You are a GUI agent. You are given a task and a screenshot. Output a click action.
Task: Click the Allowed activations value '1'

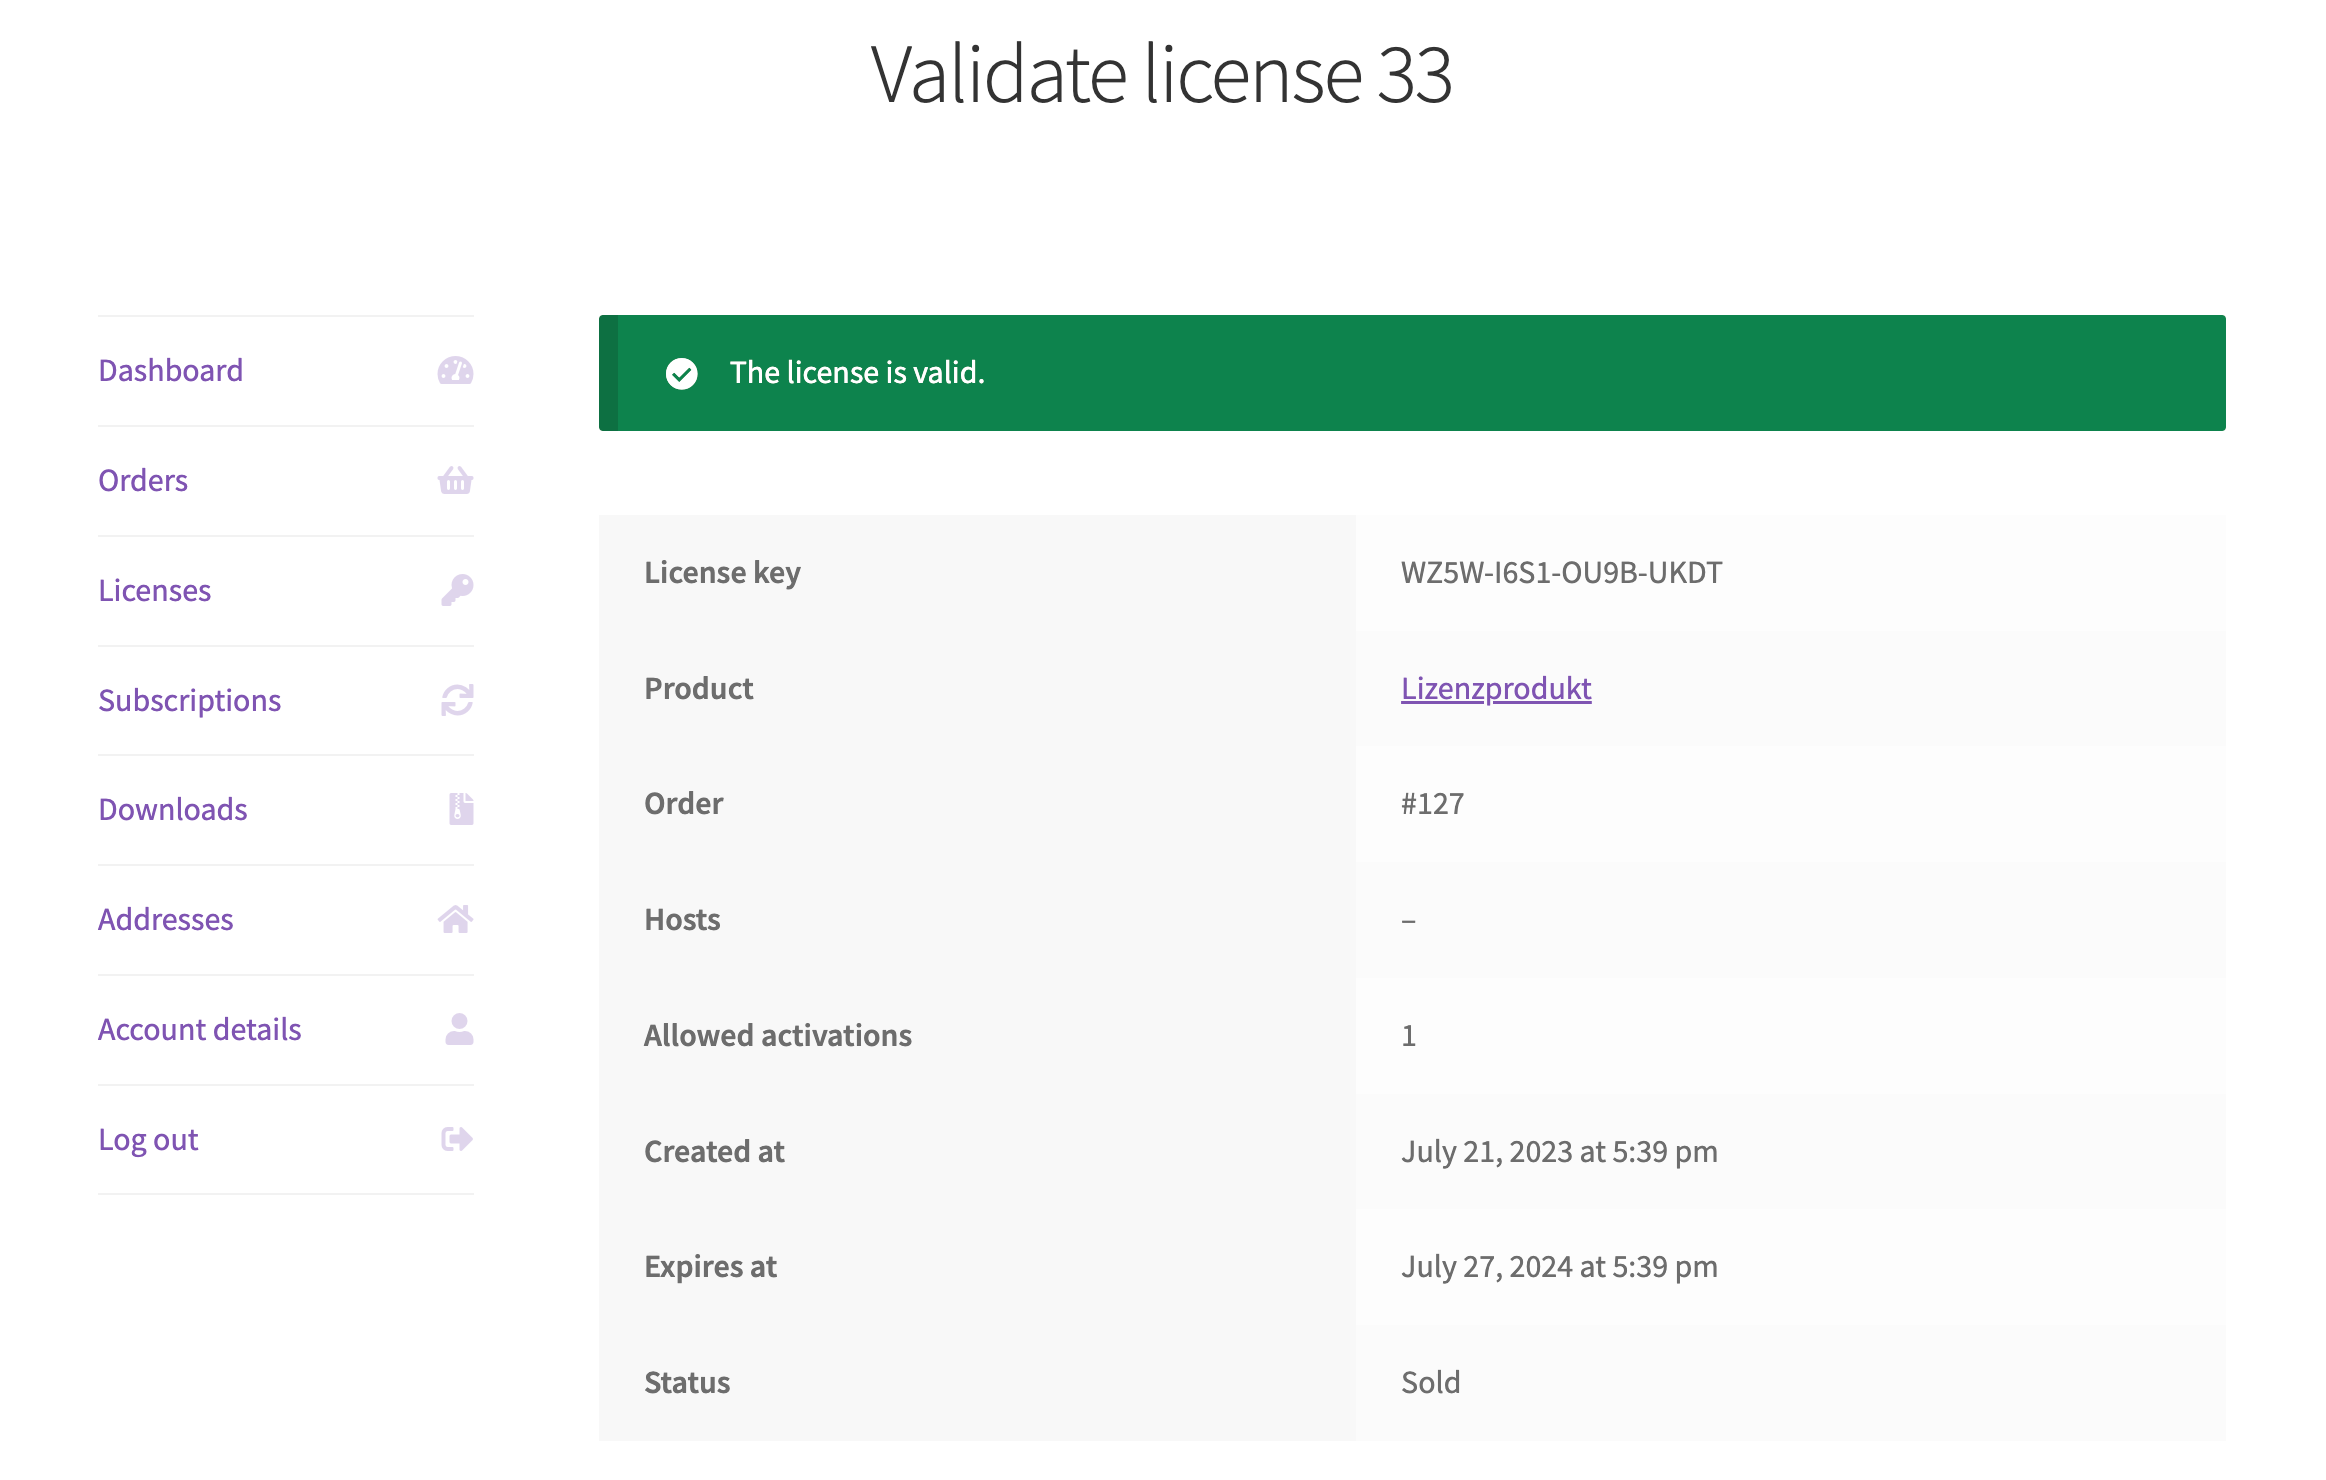[x=1409, y=1035]
